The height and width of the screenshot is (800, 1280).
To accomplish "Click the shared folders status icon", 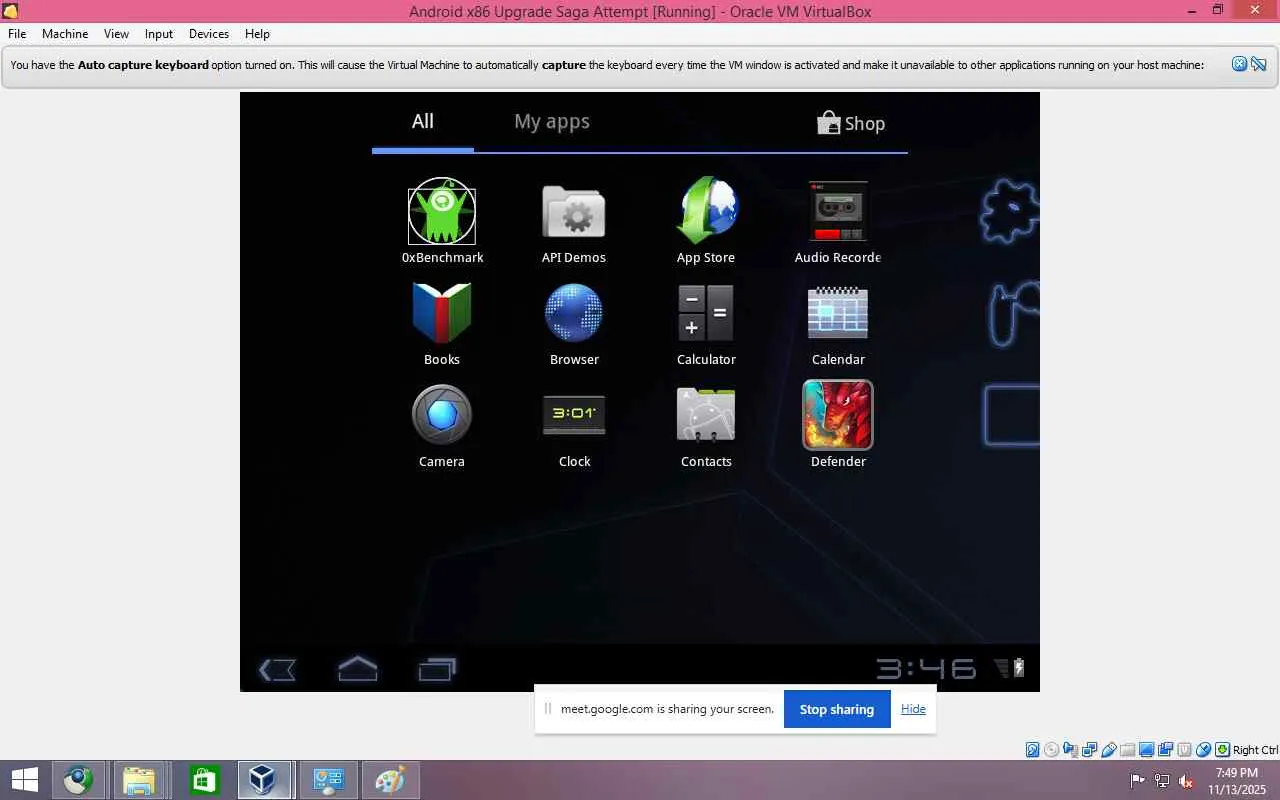I will (x=1128, y=750).
